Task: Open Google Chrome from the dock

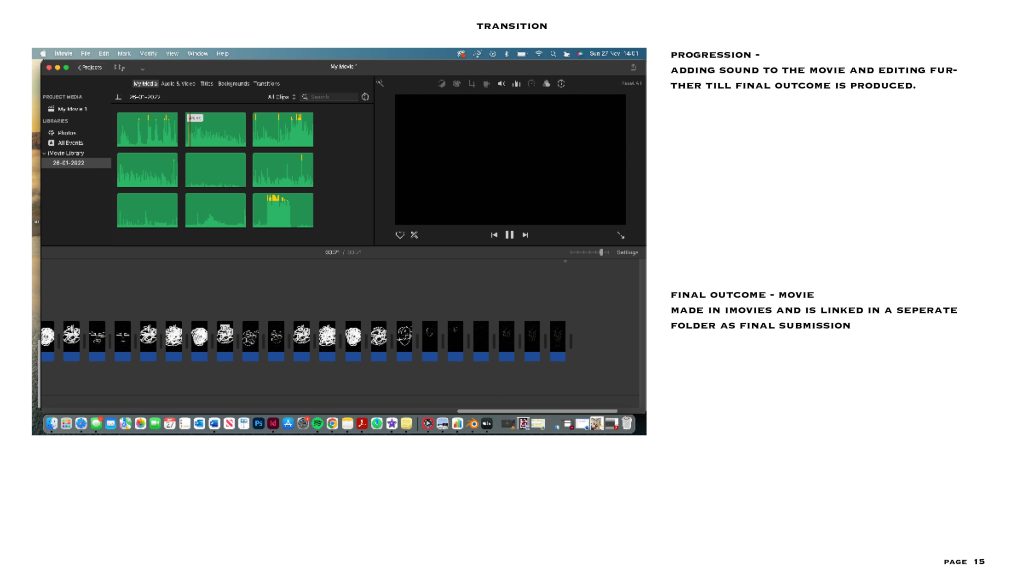Action: click(x=332, y=423)
